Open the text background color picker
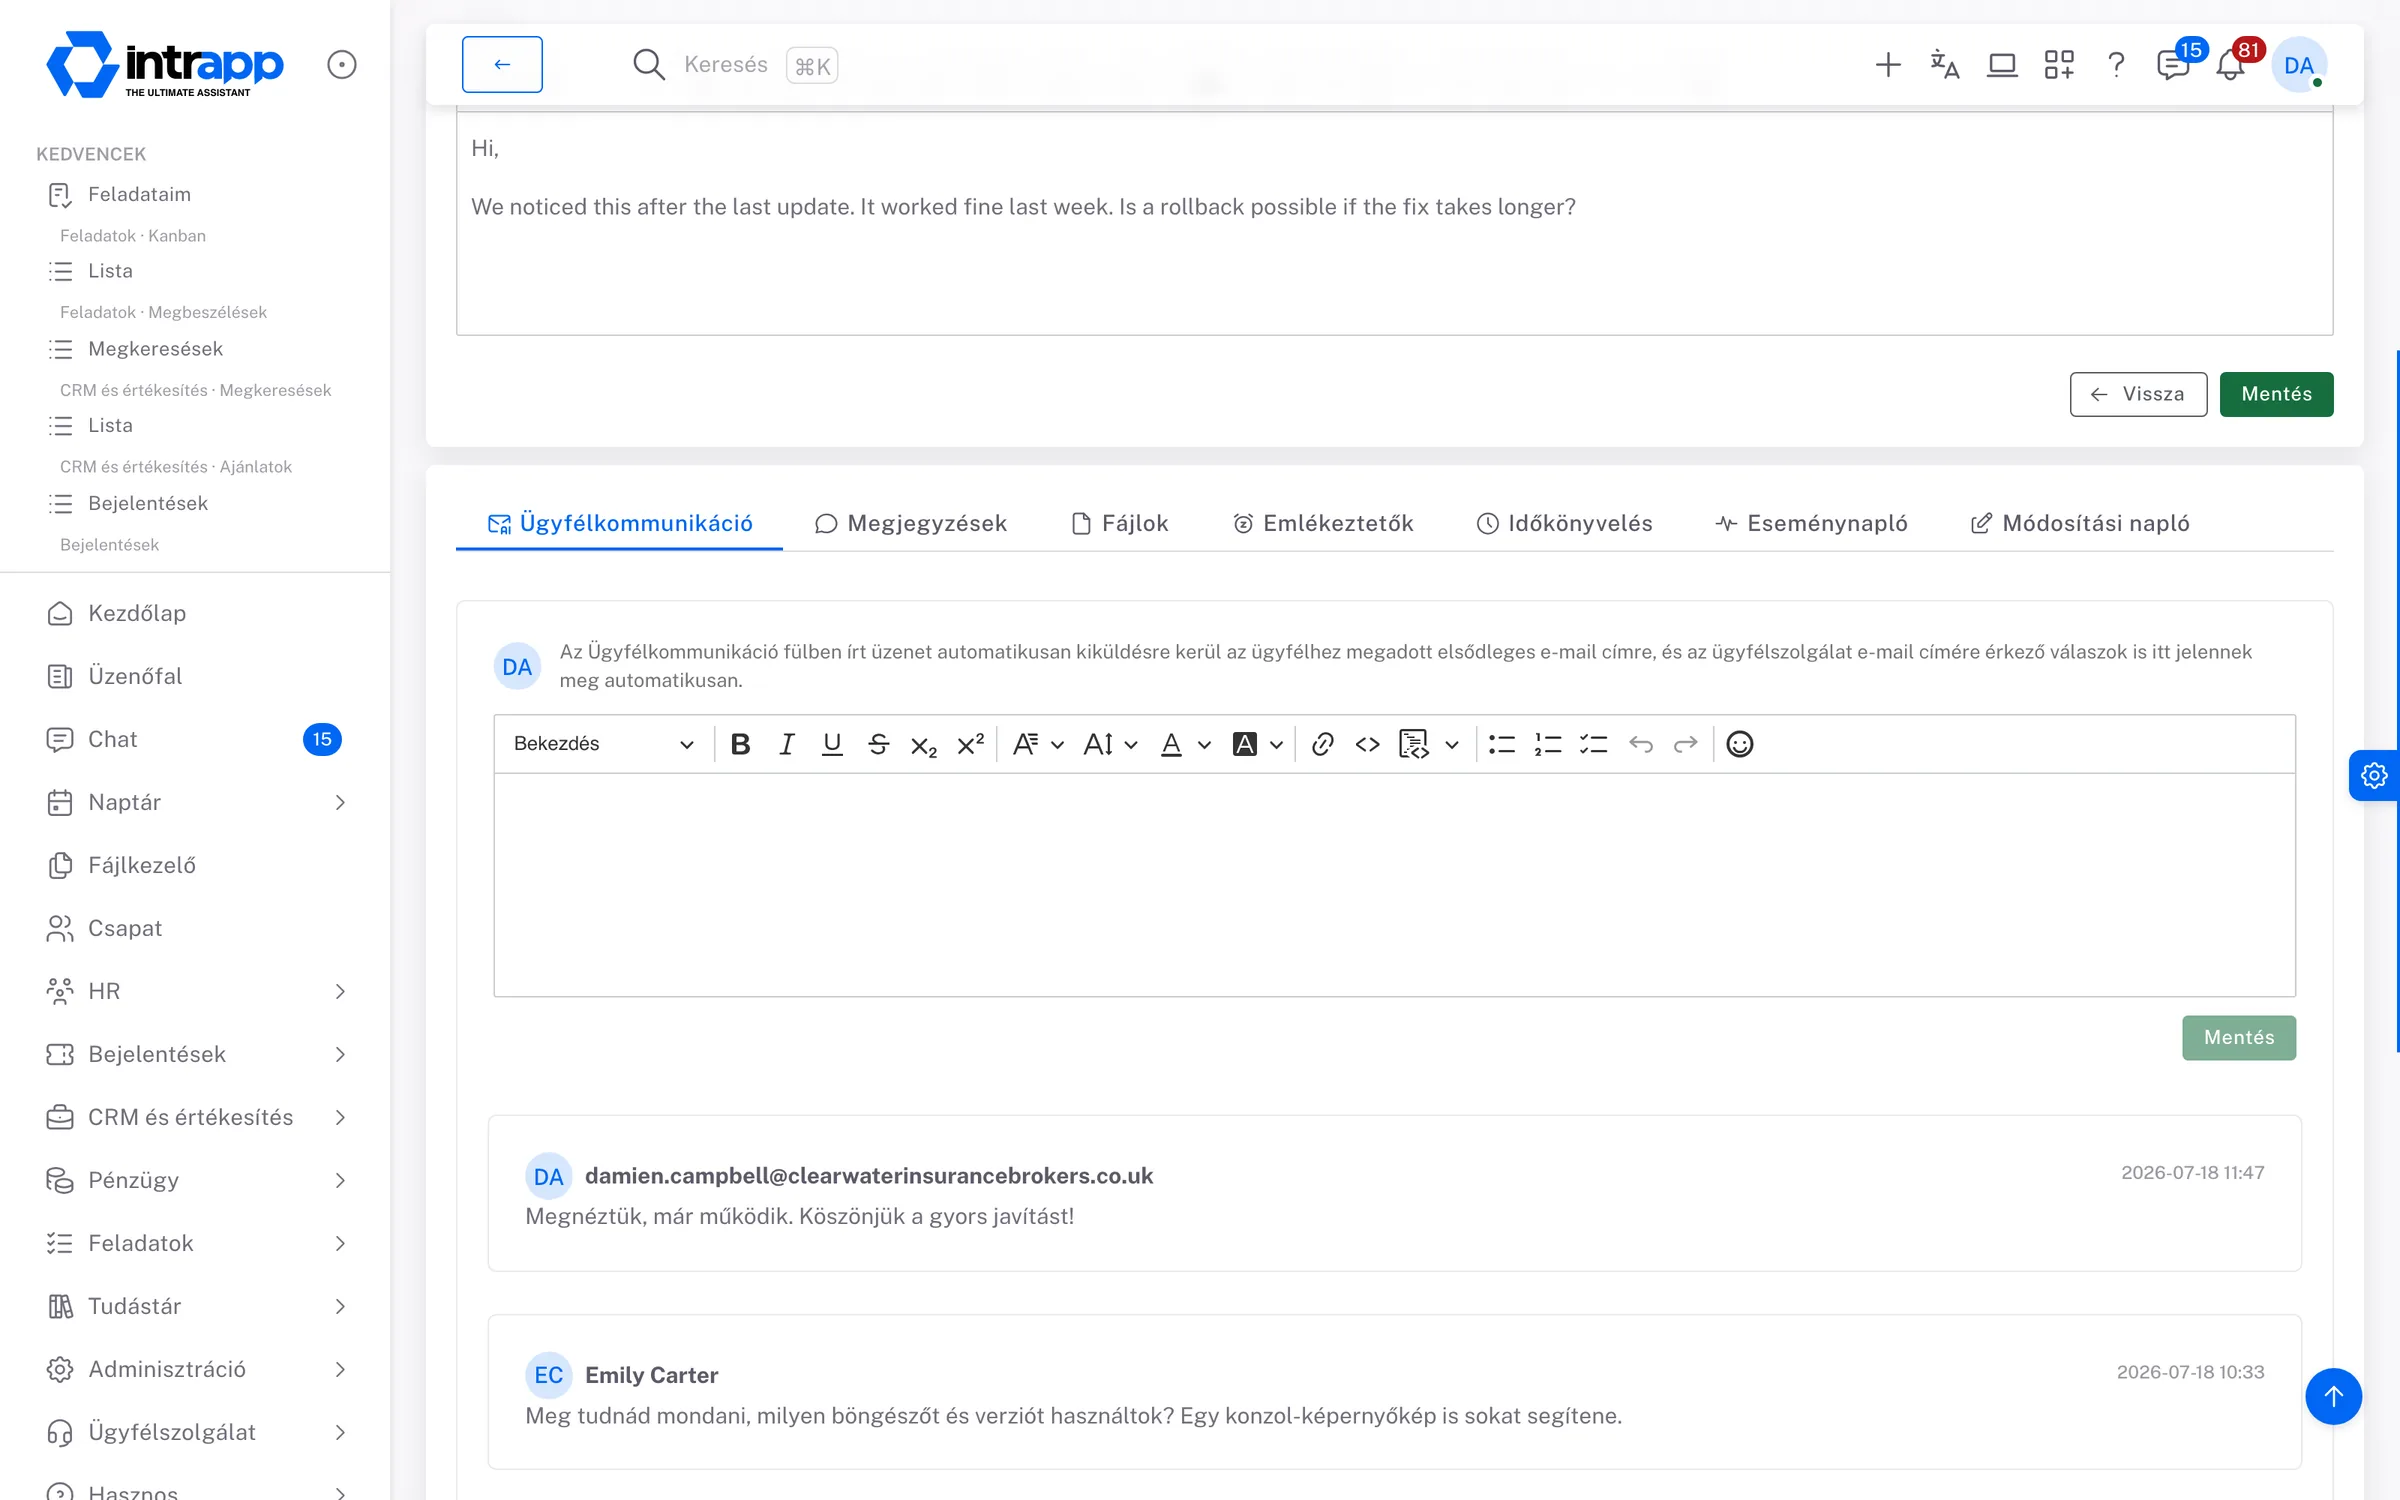 point(1257,744)
